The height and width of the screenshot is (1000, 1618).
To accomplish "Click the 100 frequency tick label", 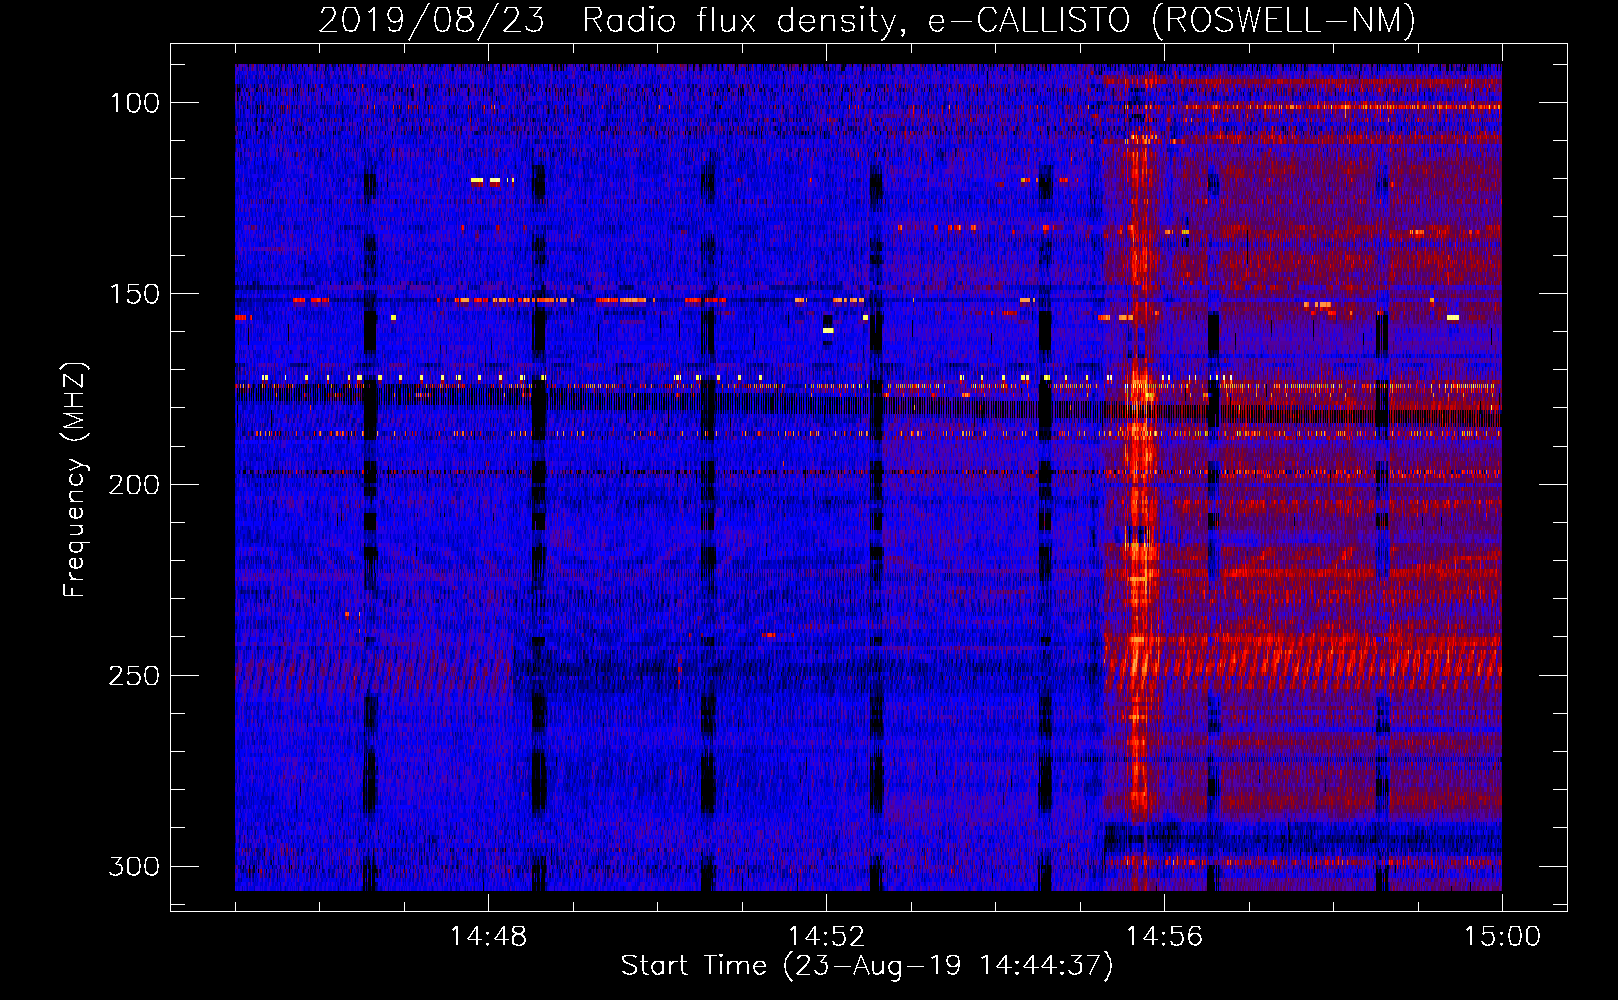I will (135, 103).
